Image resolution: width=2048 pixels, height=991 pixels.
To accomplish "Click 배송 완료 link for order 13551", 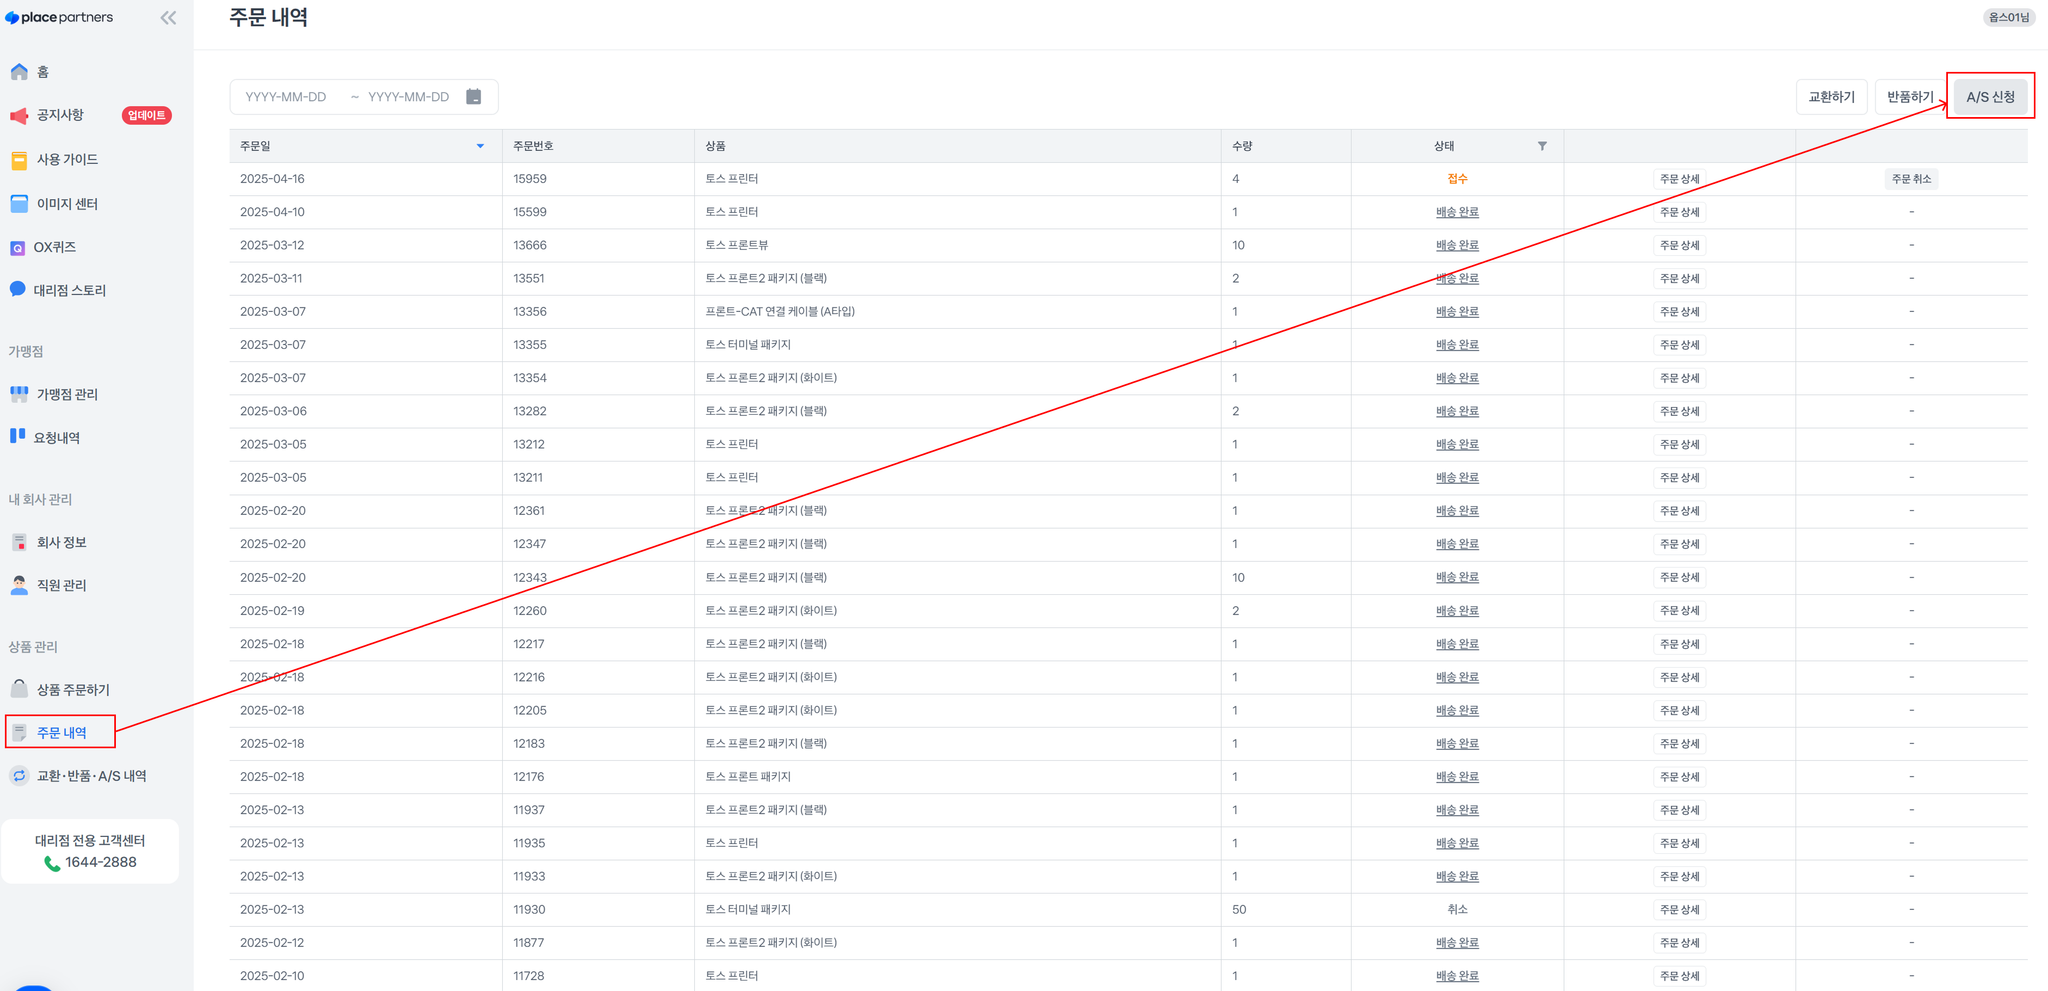I will [x=1457, y=278].
